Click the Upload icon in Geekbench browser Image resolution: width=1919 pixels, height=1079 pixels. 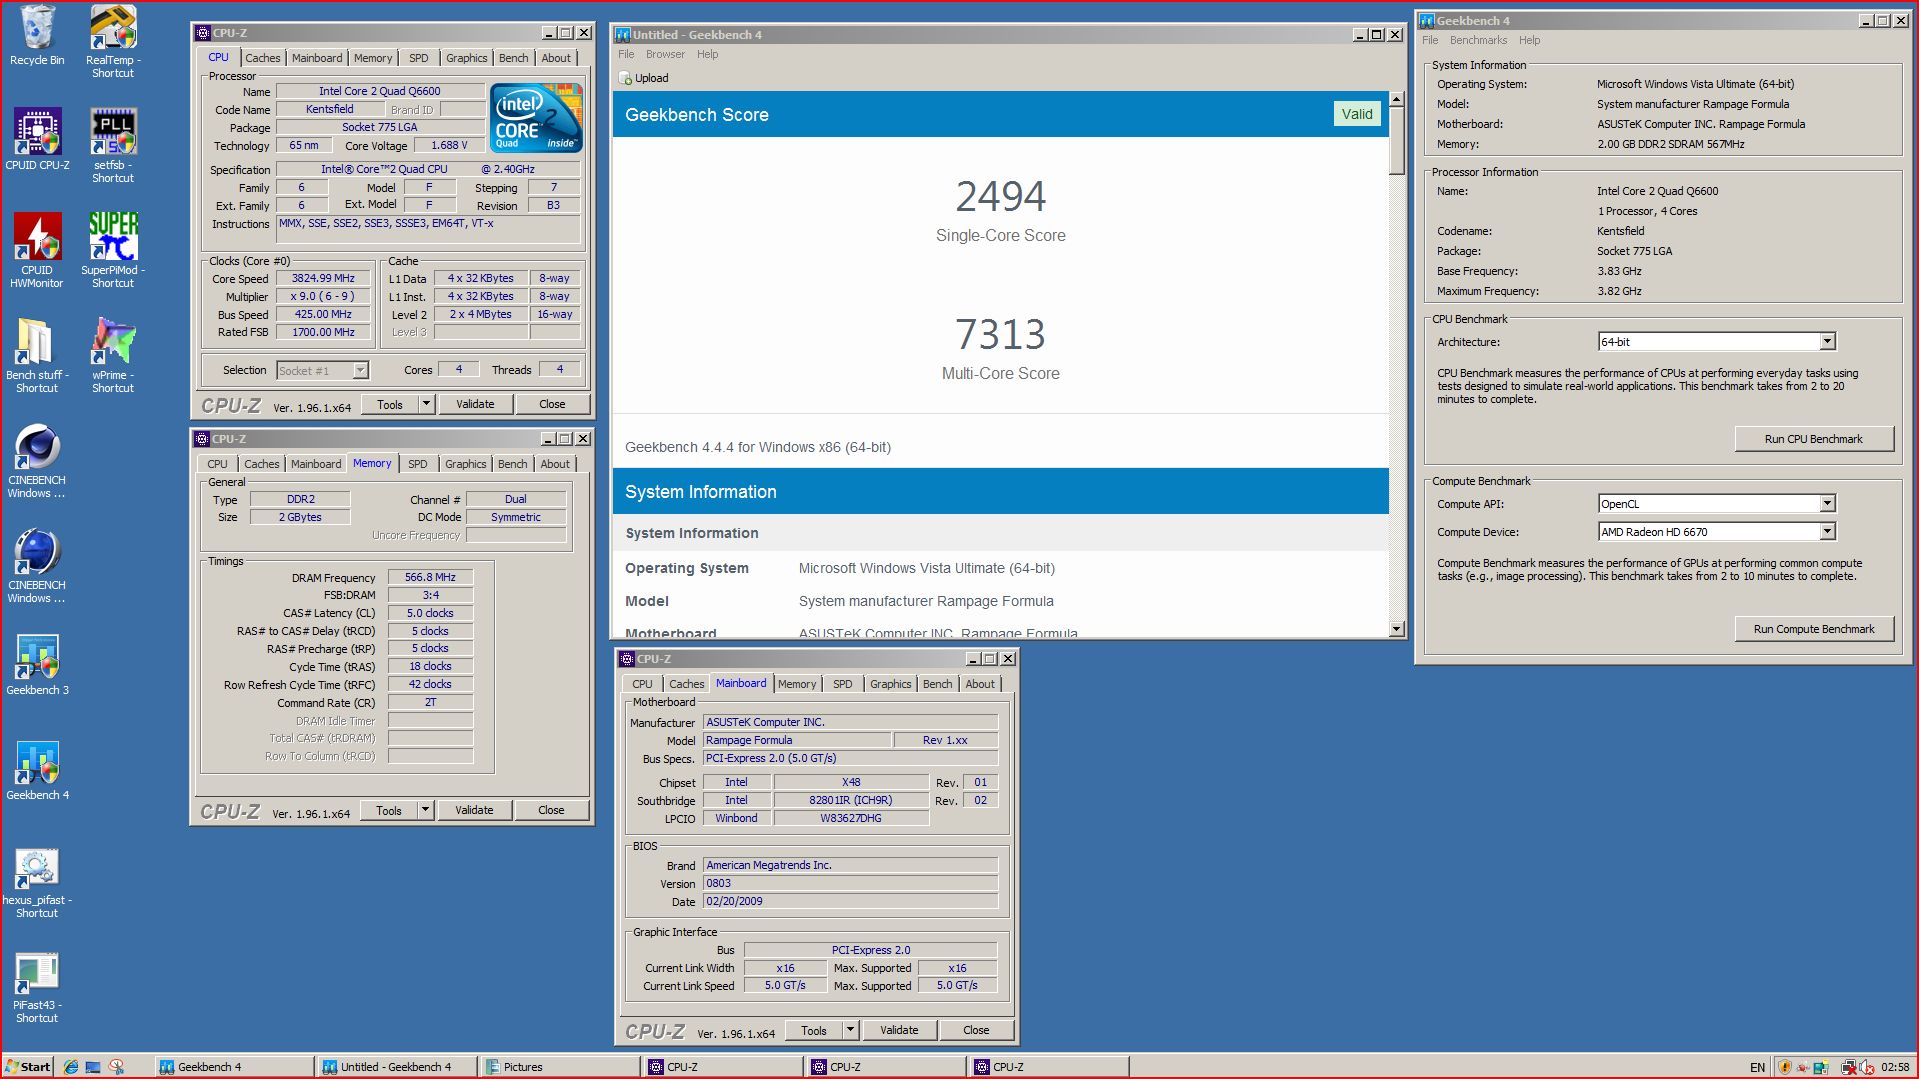coord(625,78)
